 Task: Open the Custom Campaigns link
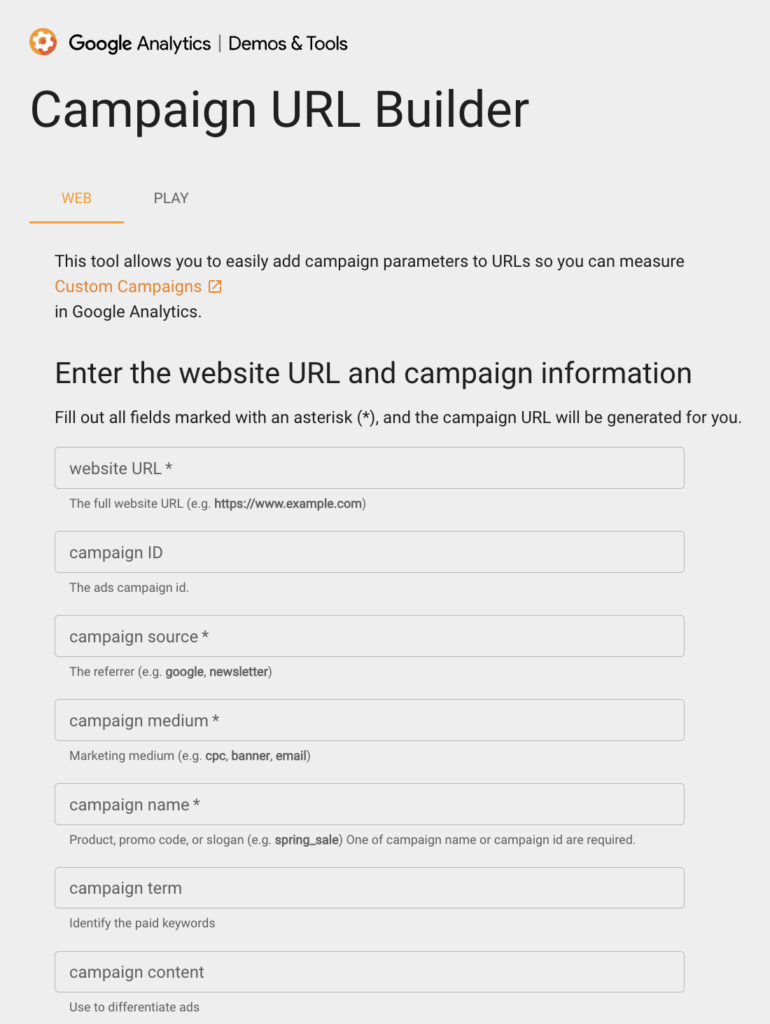coord(128,287)
